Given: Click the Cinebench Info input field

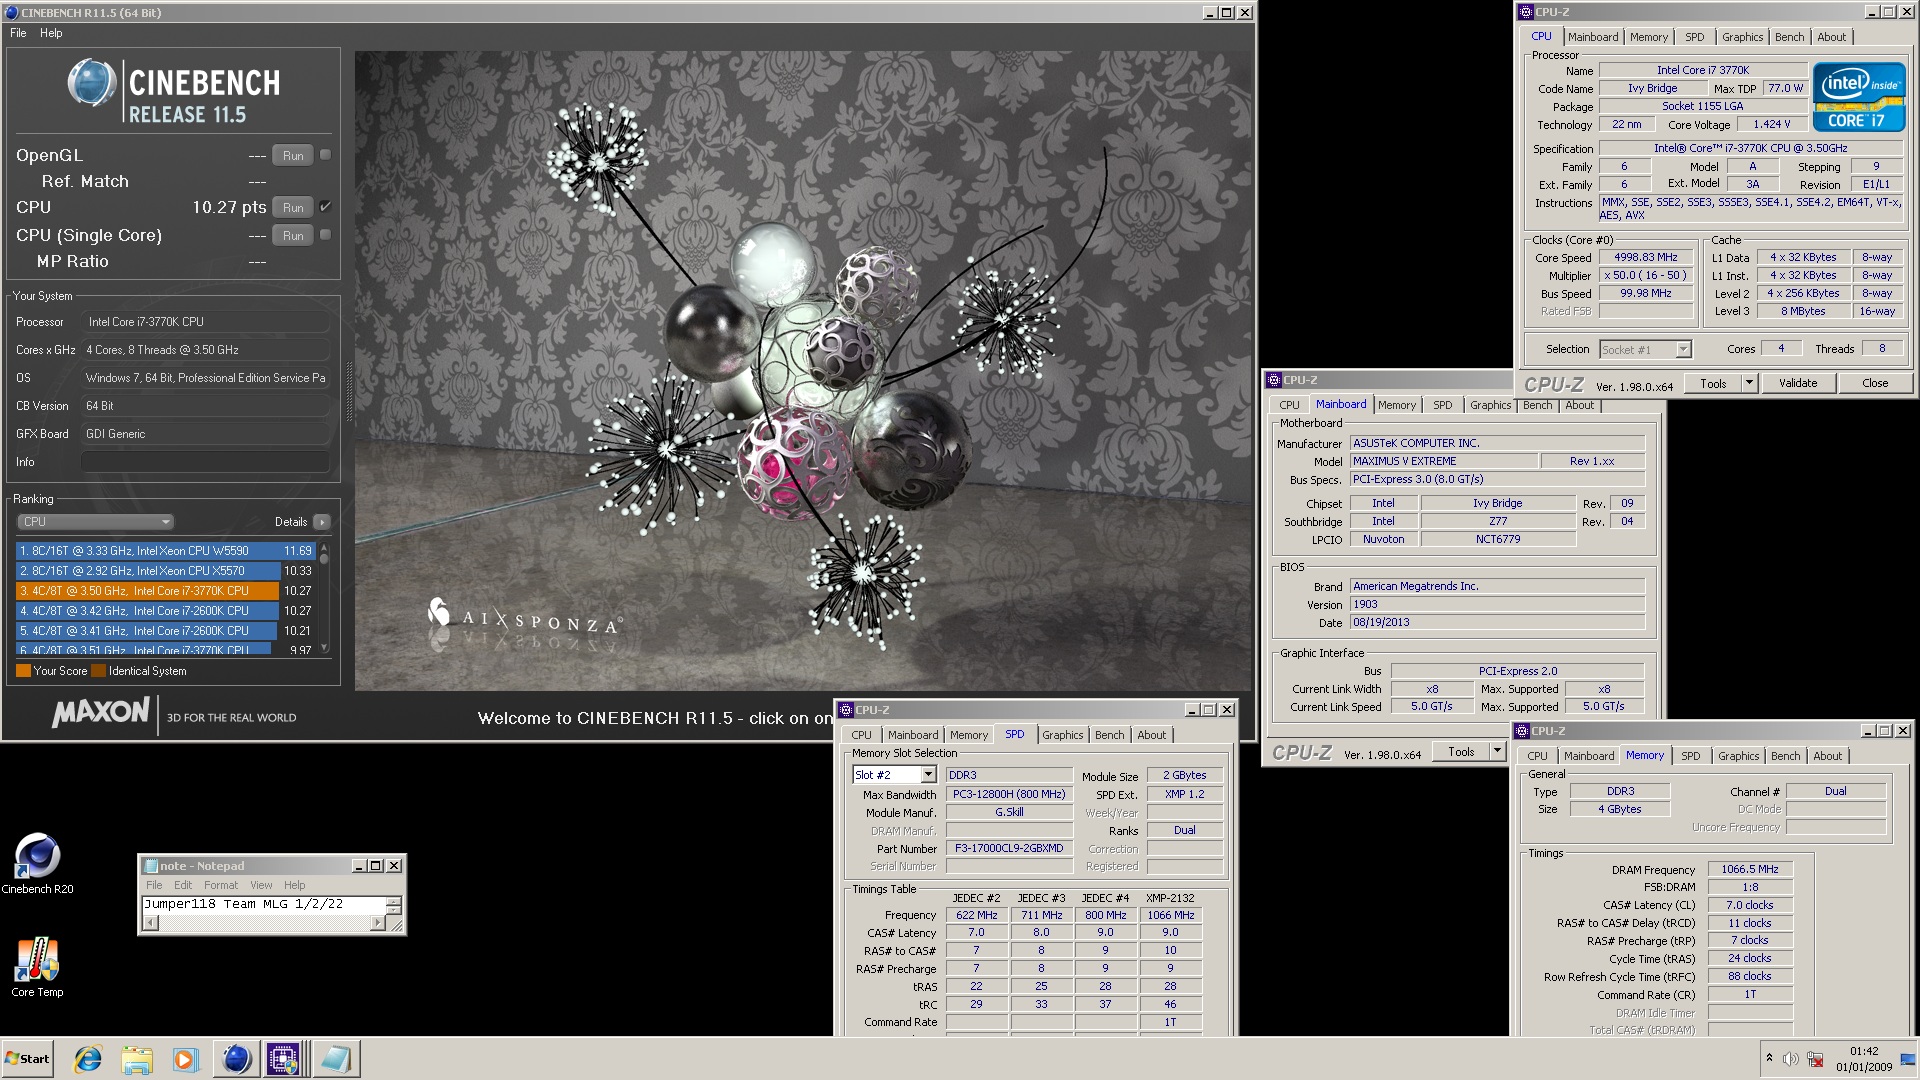Looking at the screenshot, I should pyautogui.click(x=205, y=462).
